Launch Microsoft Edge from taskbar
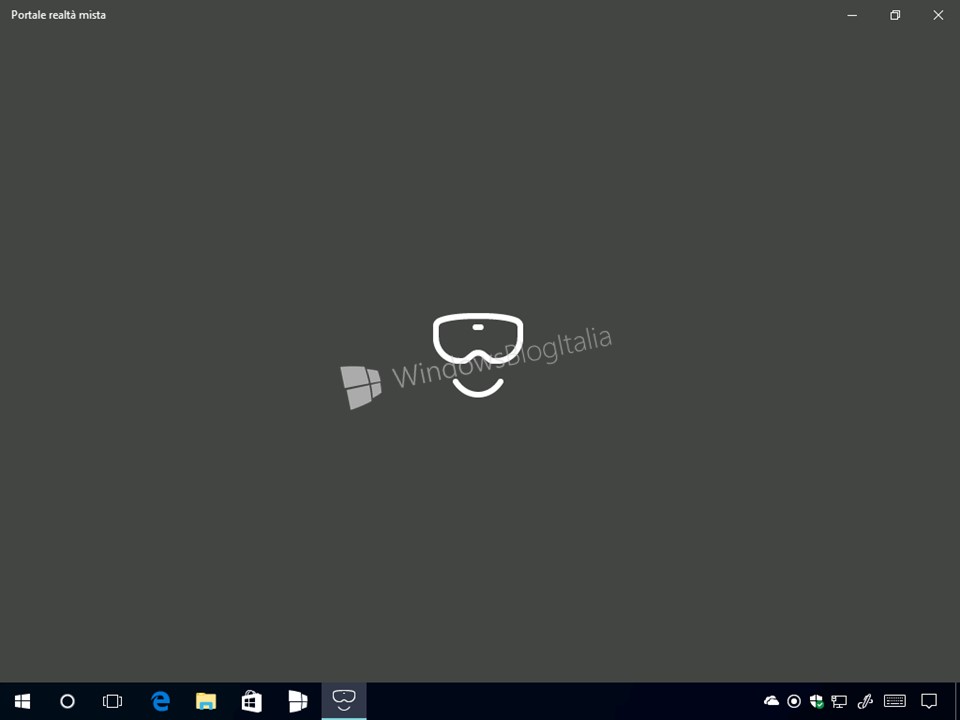The image size is (960, 720). [x=160, y=701]
